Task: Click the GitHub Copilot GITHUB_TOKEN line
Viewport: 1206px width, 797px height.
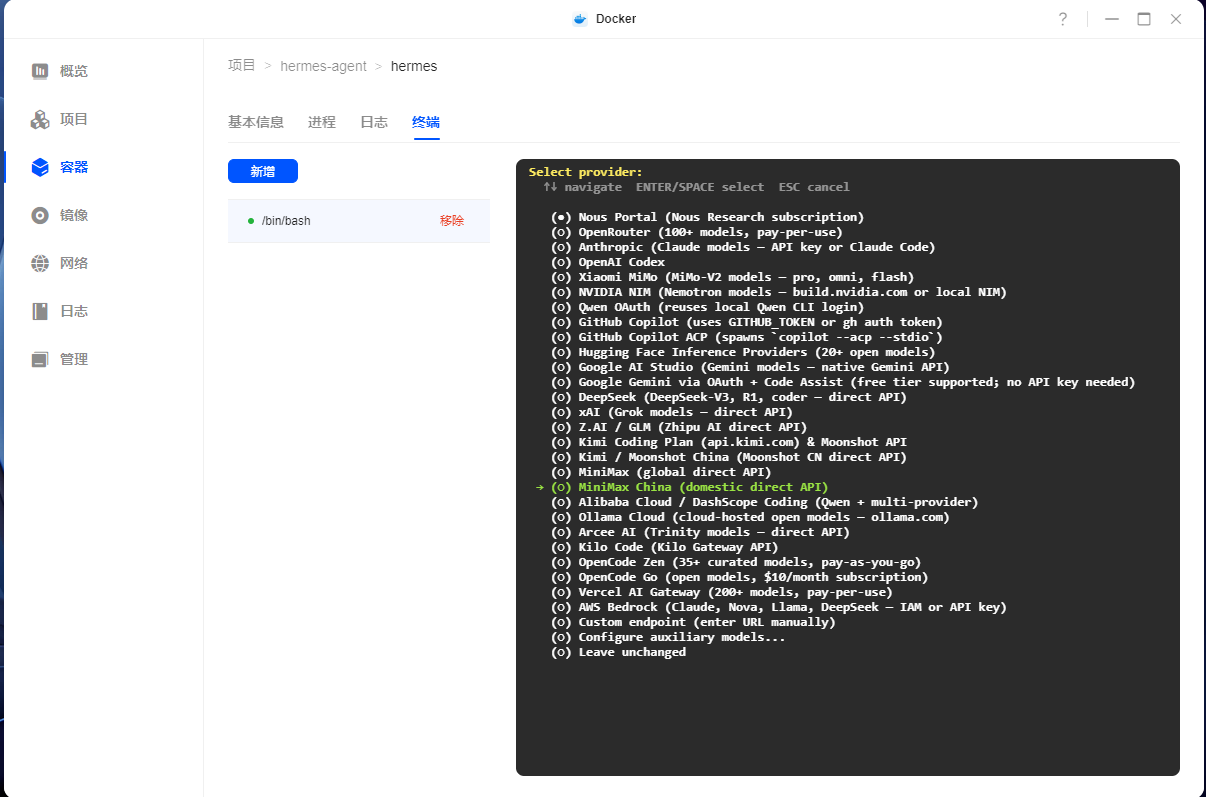Action: [747, 322]
